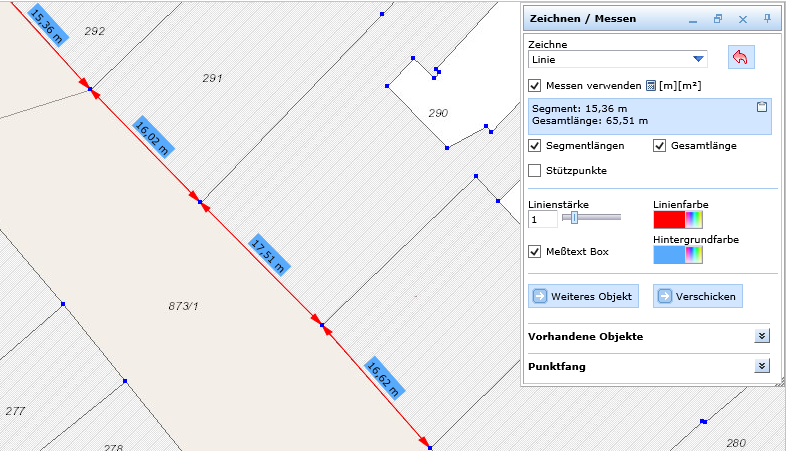Click the 16,02 m segment label
The width and height of the screenshot is (786, 451).
153,137
